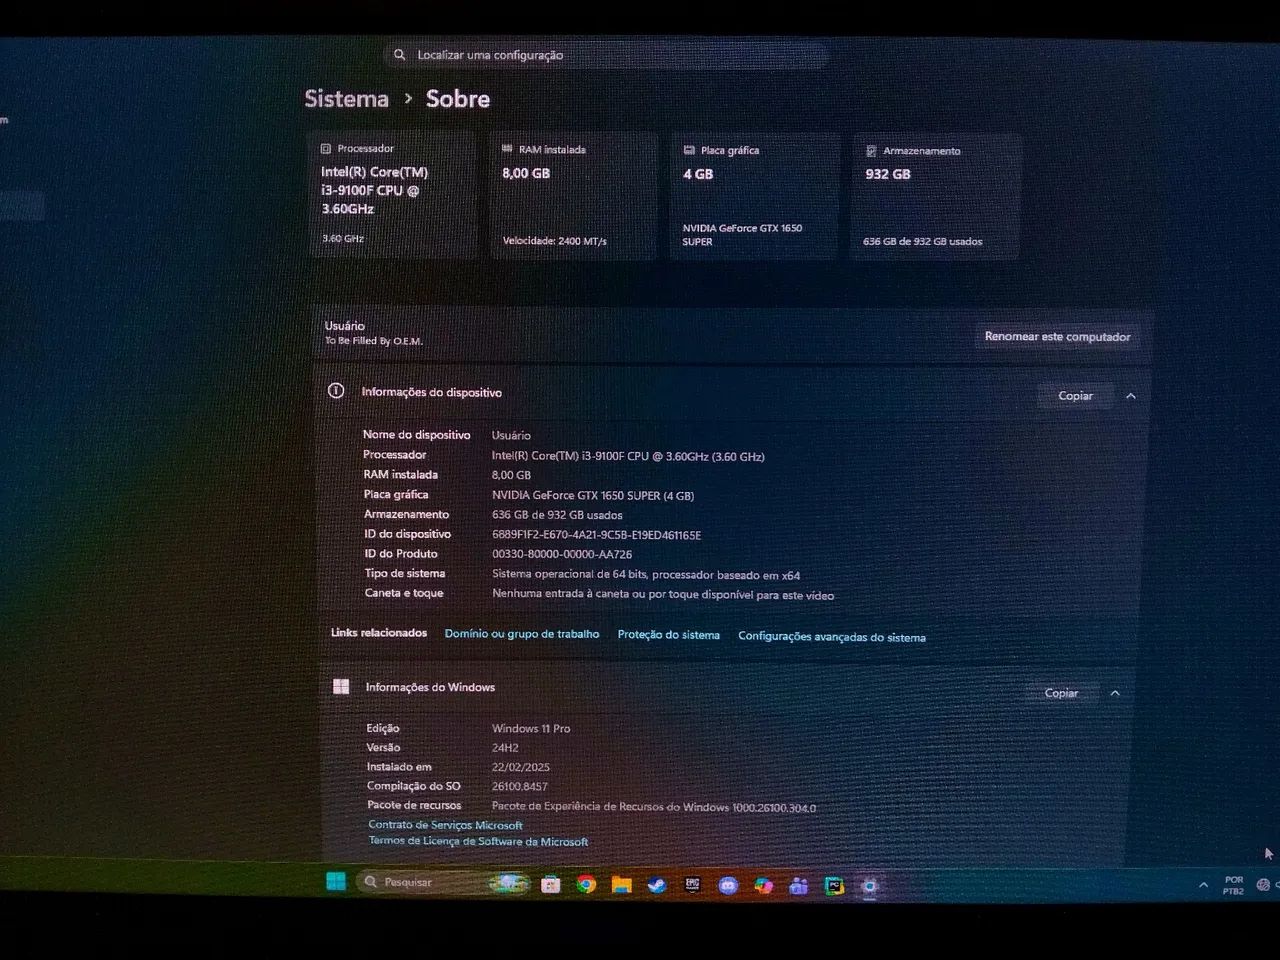Open Termos de Licença de Software link
Viewport: 1280px width, 960px height.
point(478,841)
